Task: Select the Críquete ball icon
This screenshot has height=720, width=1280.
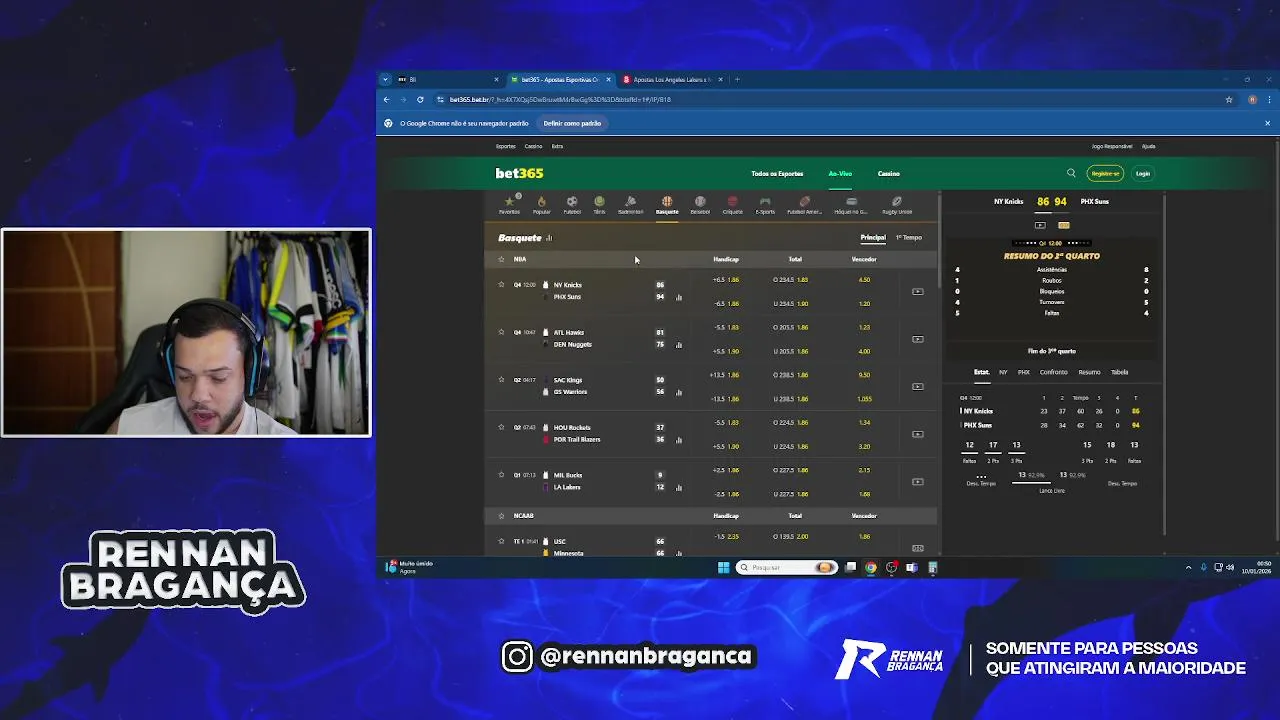Action: click(x=733, y=204)
